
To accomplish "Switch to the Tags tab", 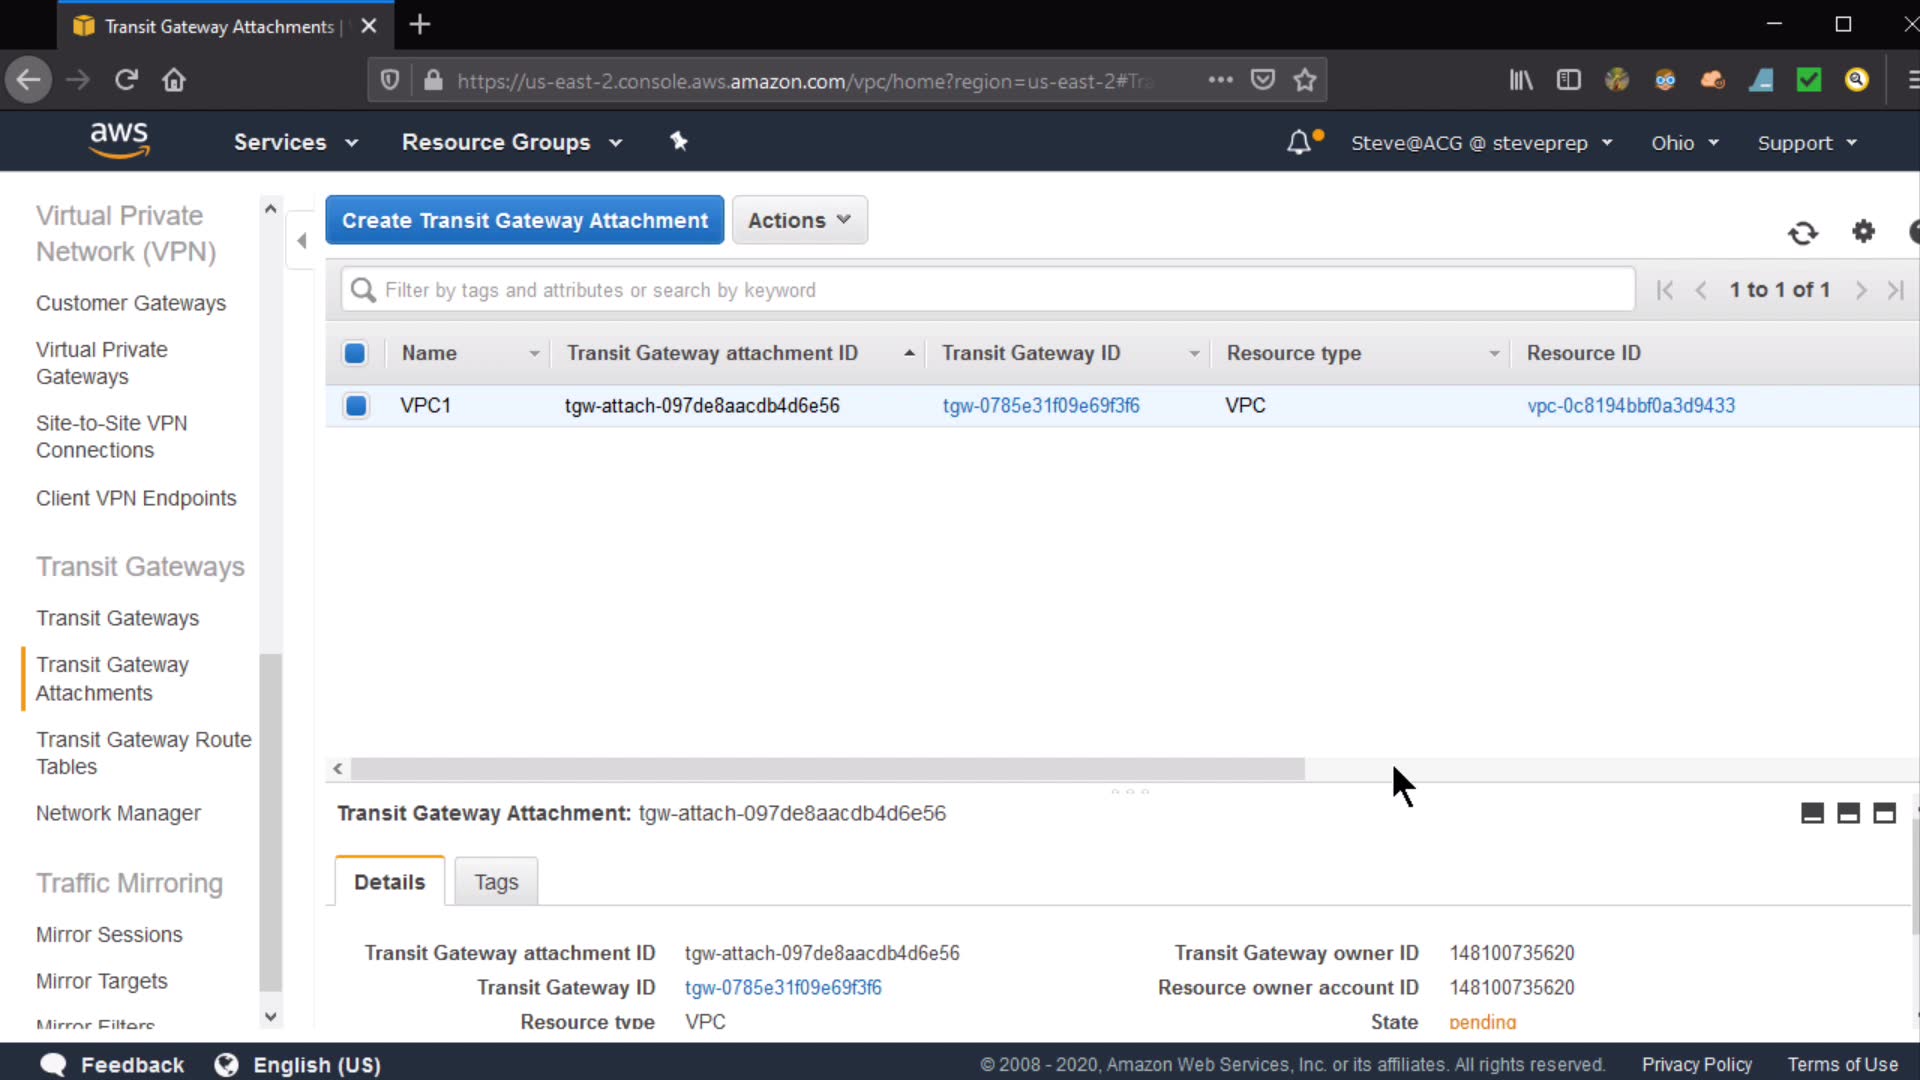I will coord(496,882).
